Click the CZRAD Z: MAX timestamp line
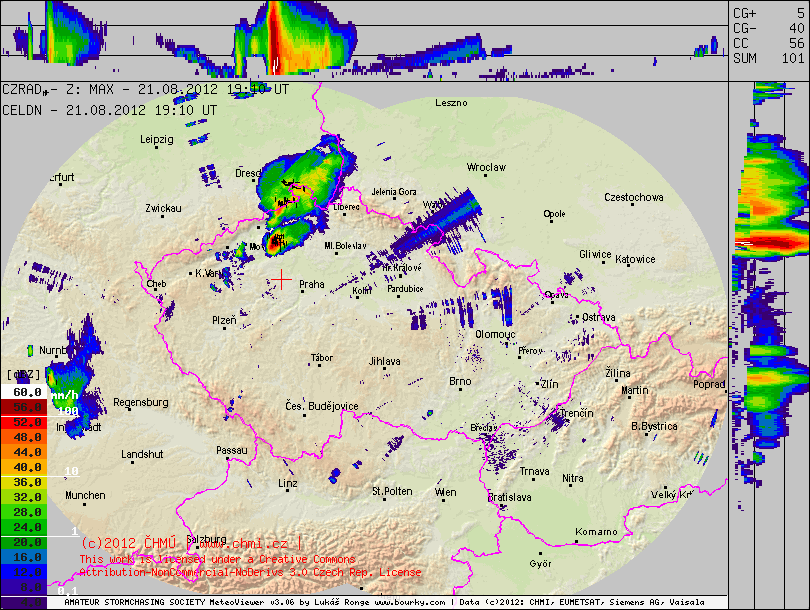 pos(146,89)
